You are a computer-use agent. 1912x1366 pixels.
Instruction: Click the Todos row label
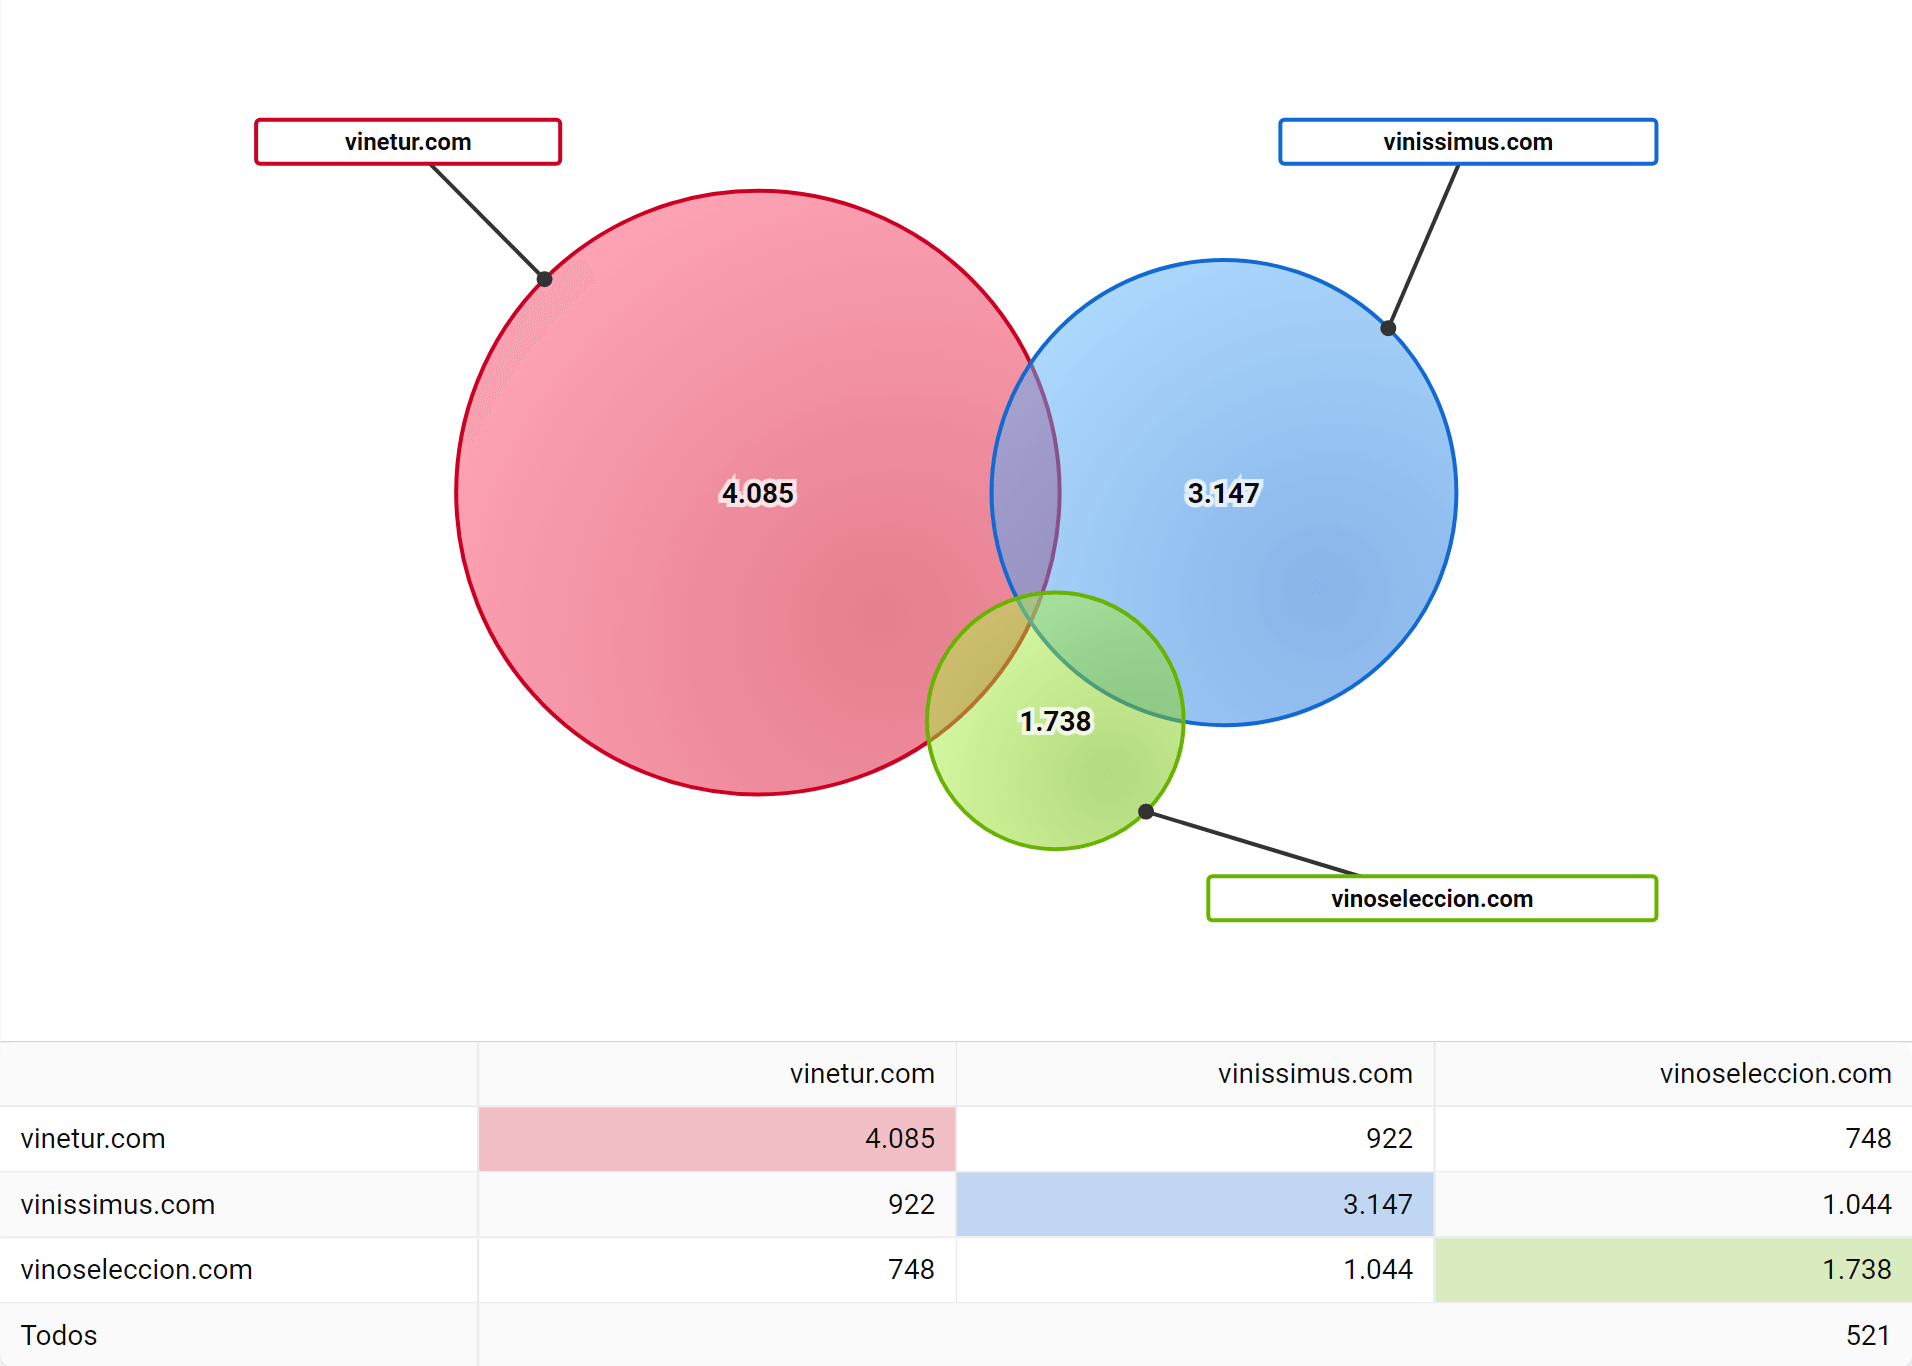click(x=59, y=1335)
